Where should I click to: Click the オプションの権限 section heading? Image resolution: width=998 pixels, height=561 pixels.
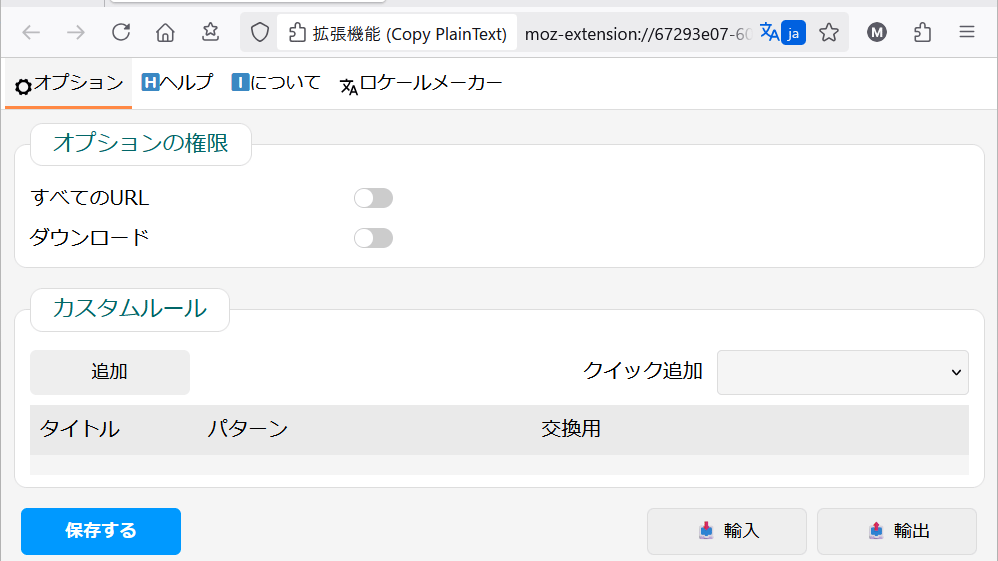click(x=141, y=144)
